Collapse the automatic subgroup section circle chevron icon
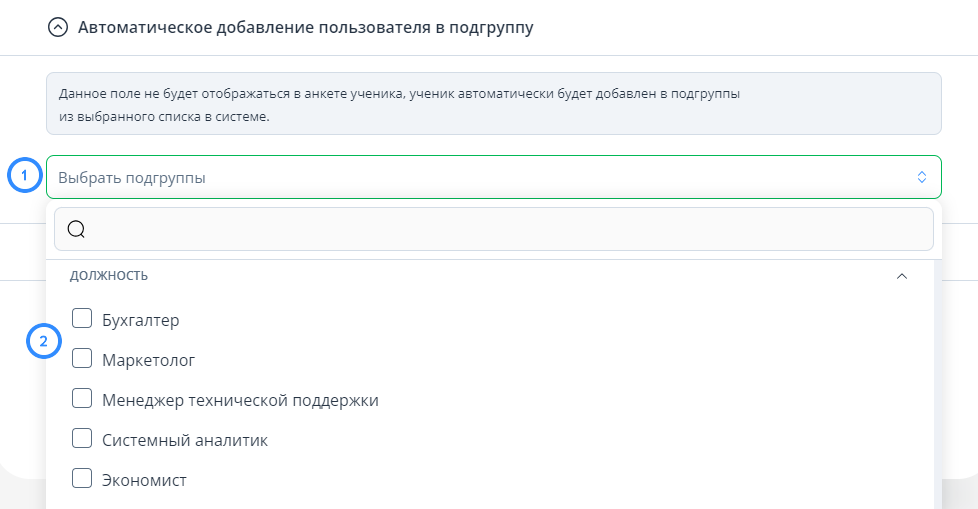978x509 pixels. [x=57, y=27]
